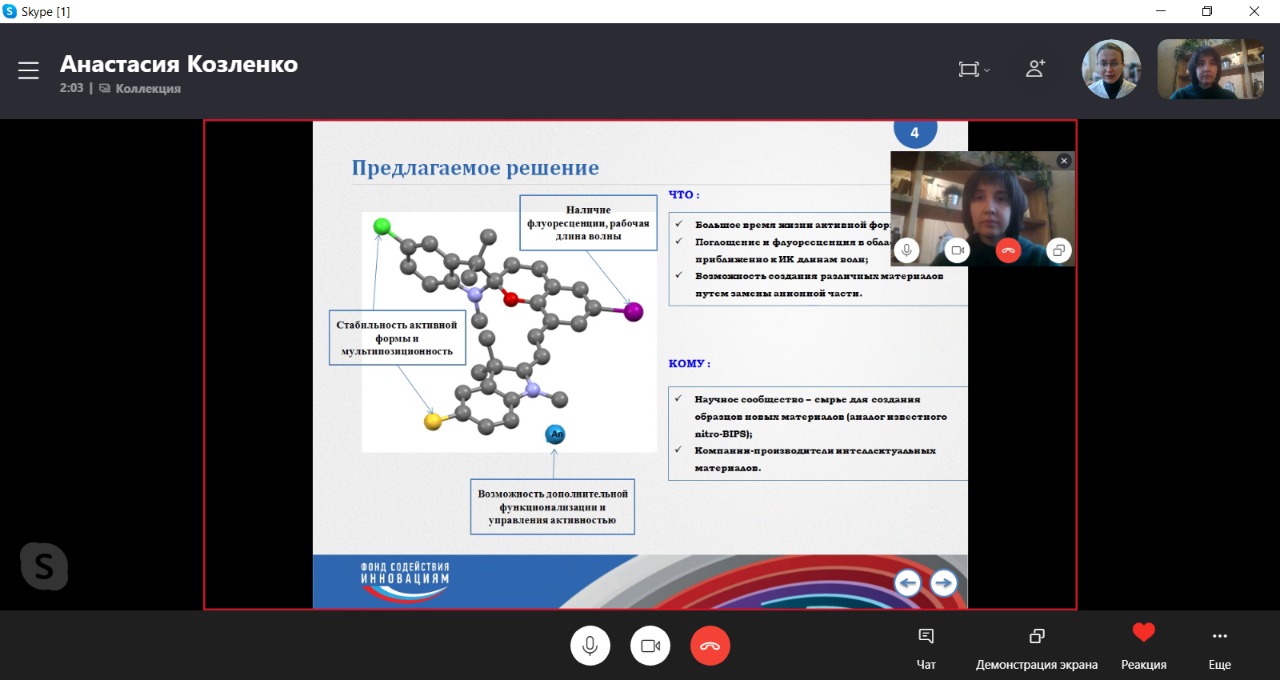Click Анастасия Козленко to view profile
1280x680 pixels.
[x=179, y=63]
